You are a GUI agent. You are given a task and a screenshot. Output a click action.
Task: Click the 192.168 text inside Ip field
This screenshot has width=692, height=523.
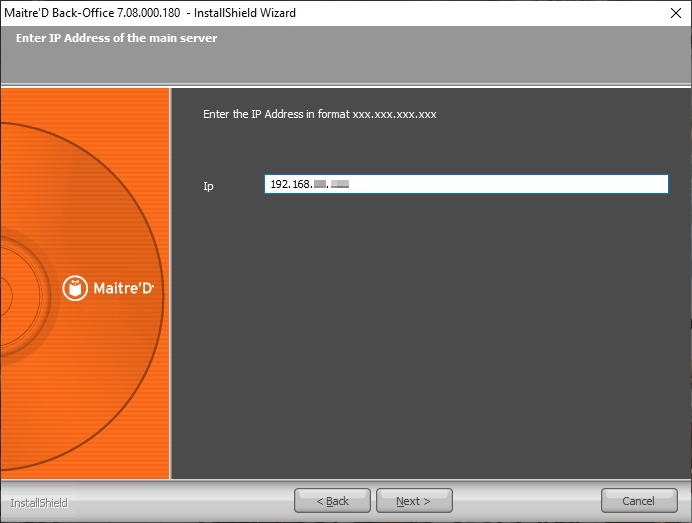[291, 185]
